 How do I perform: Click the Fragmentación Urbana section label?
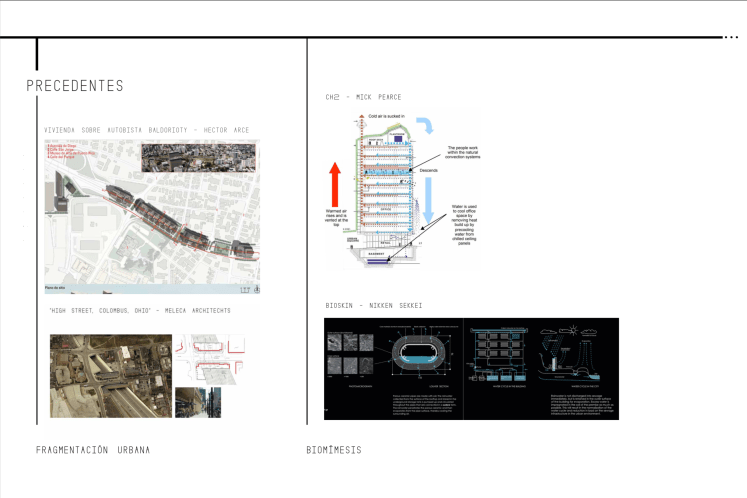pos(92,450)
